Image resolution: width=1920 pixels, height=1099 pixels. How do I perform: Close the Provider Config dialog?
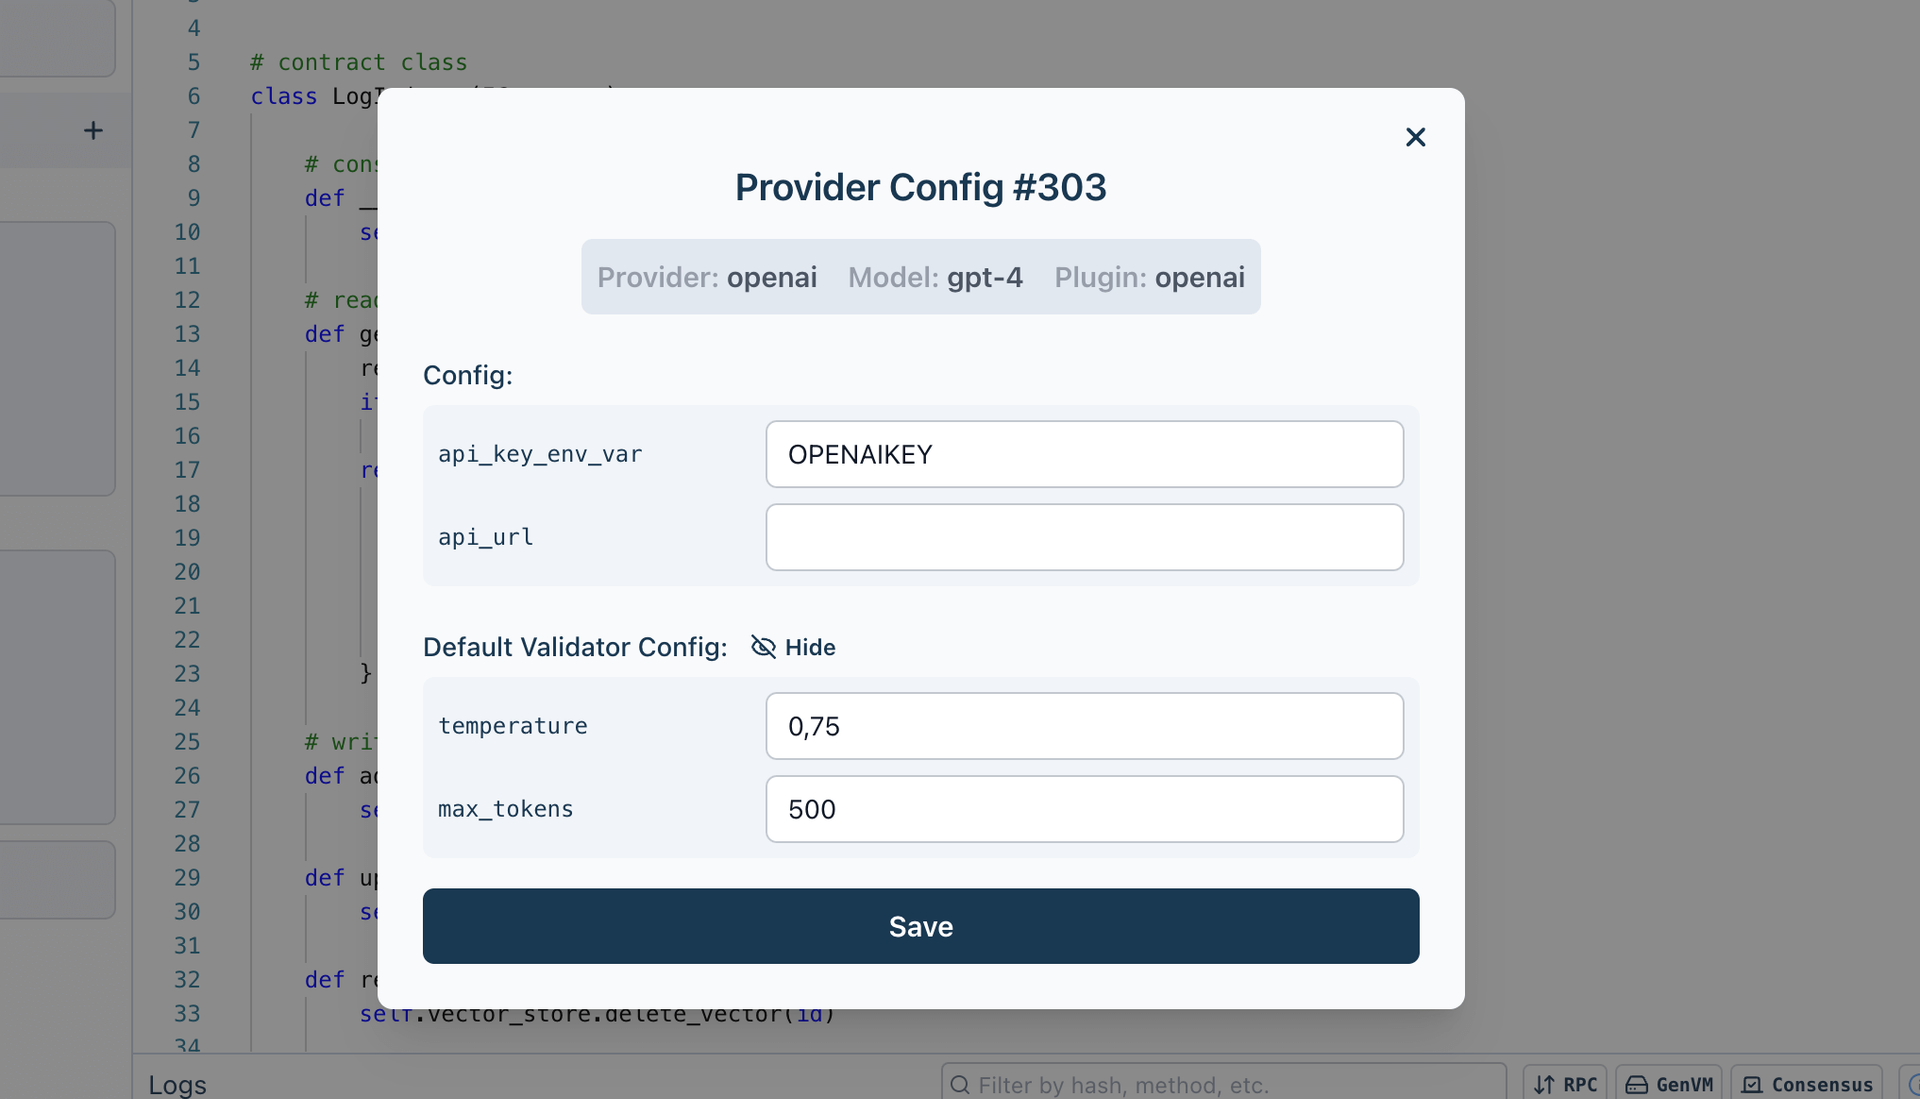(x=1415, y=137)
